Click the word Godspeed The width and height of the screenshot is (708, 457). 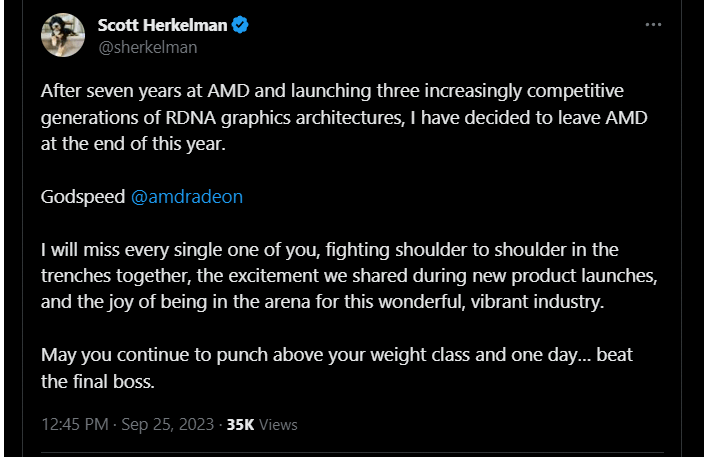[x=83, y=197]
